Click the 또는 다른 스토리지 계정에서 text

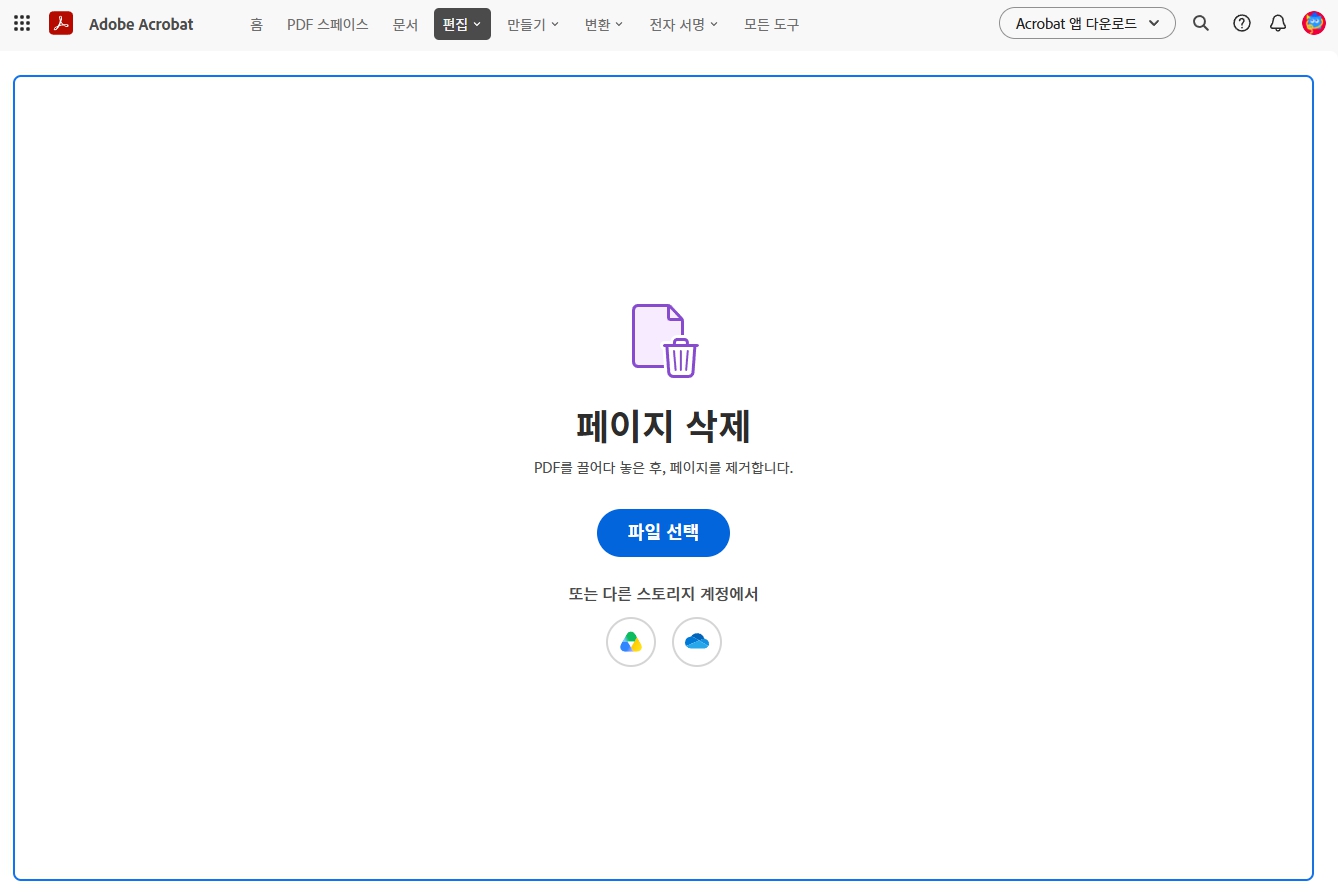(663, 594)
